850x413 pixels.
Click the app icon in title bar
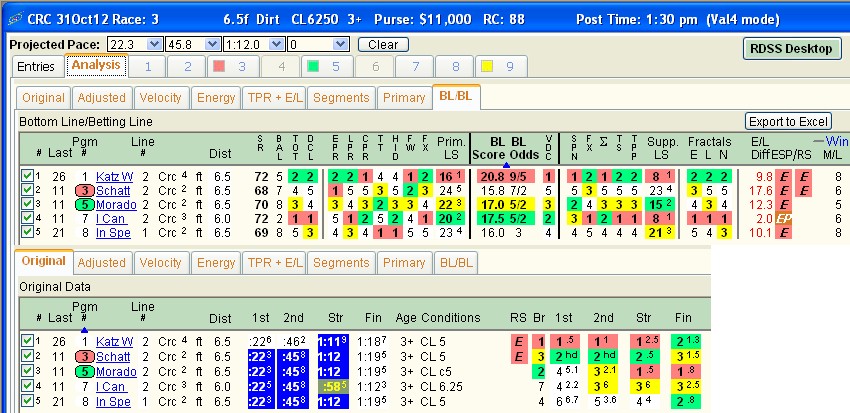[15, 20]
